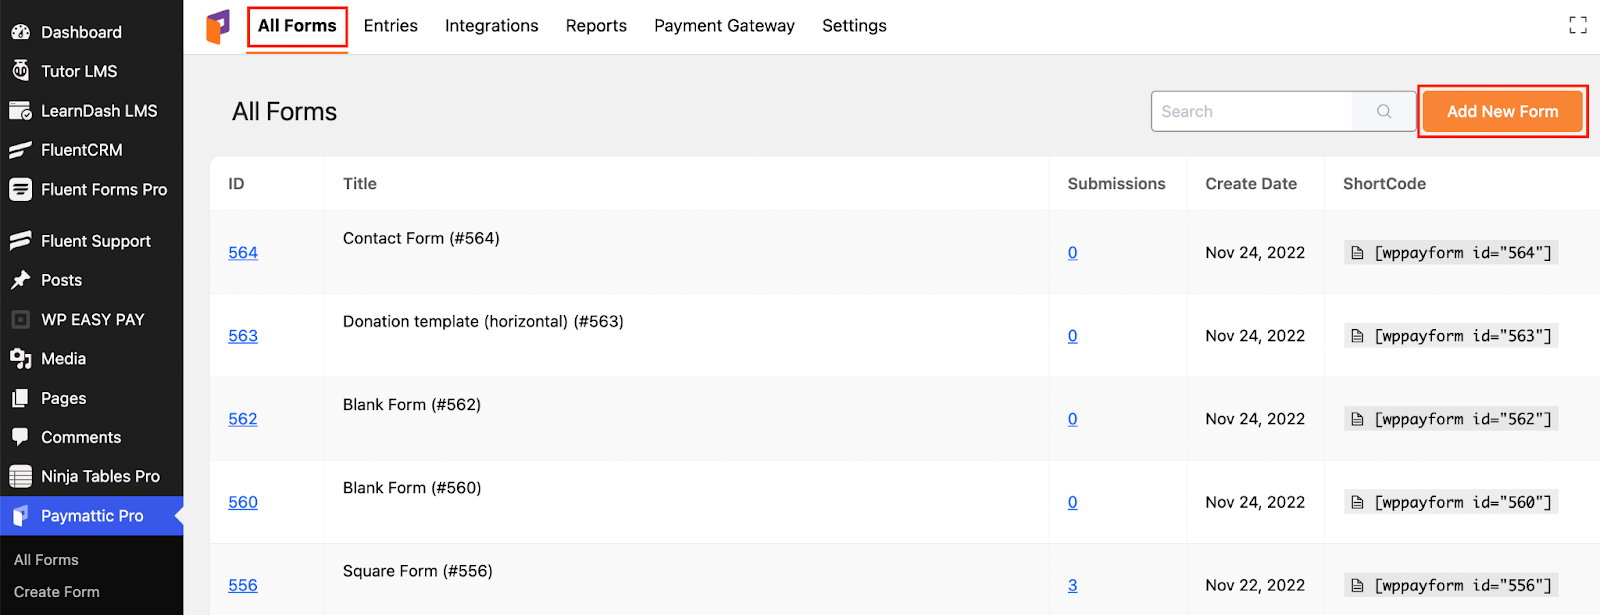Open form ID 563 link

(243, 336)
